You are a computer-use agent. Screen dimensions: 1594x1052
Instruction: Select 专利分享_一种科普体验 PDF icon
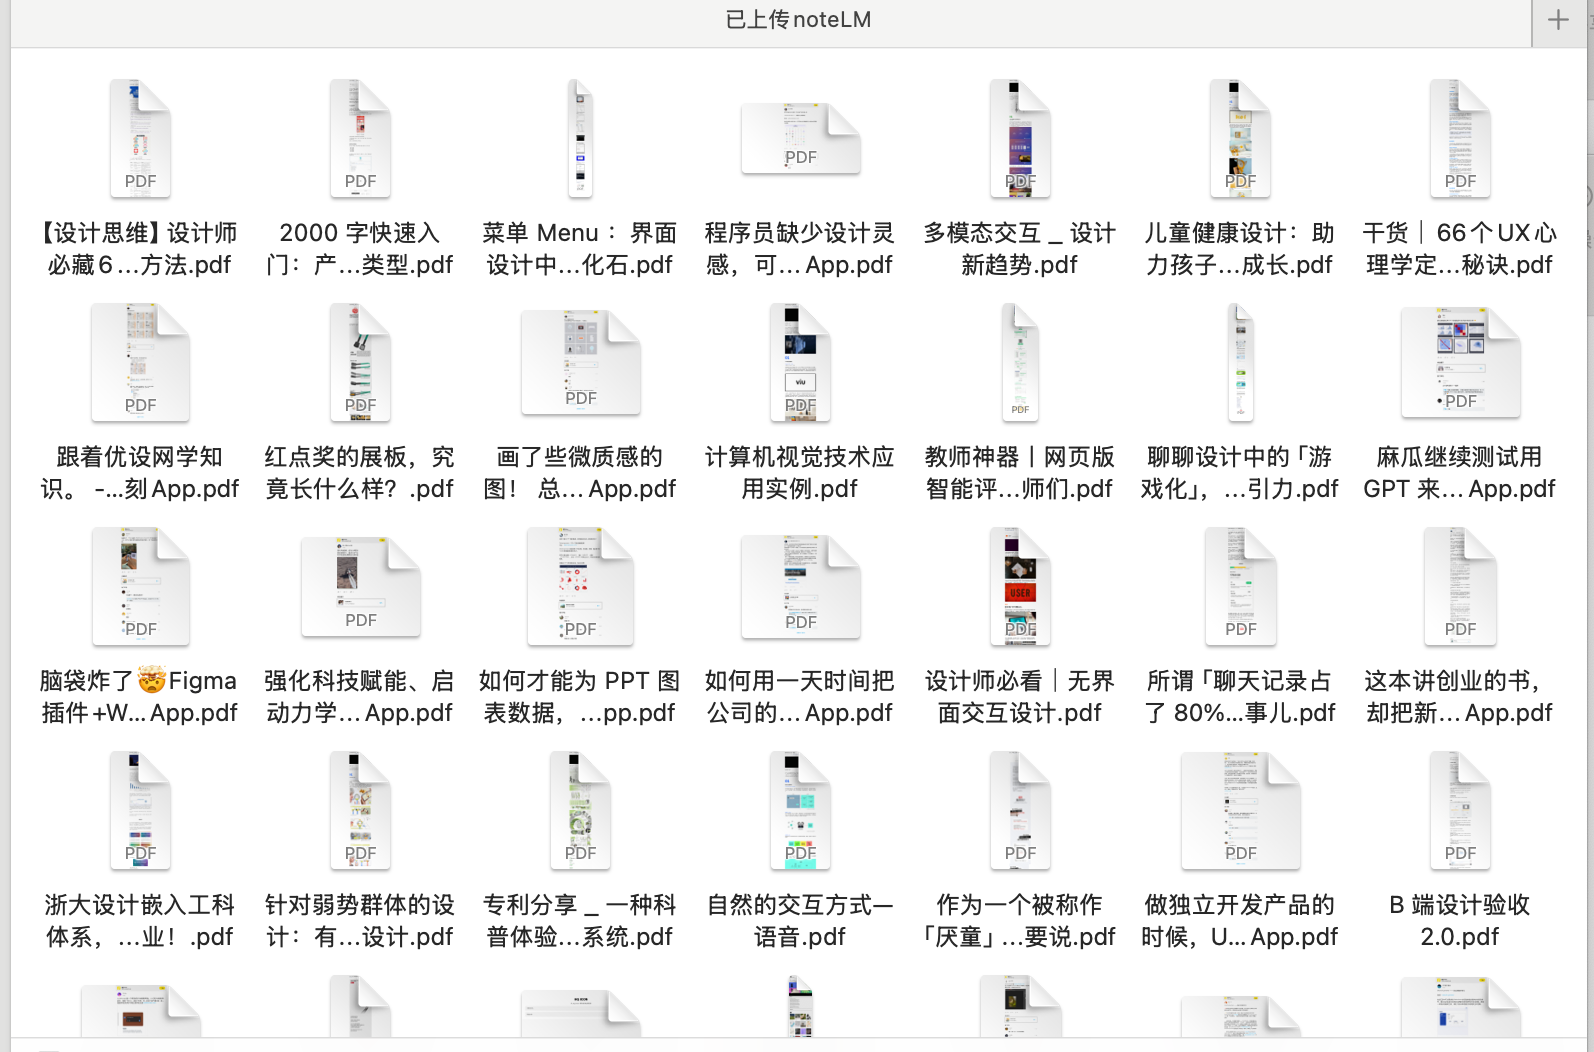coord(580,810)
